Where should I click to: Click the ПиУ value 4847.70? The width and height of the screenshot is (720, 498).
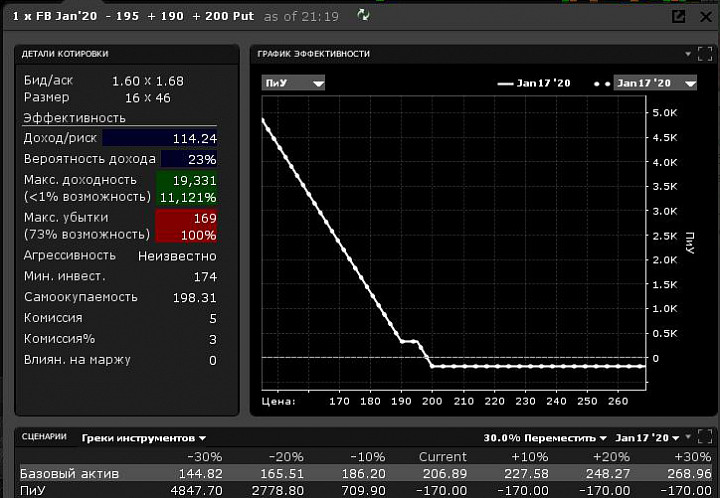(197, 491)
